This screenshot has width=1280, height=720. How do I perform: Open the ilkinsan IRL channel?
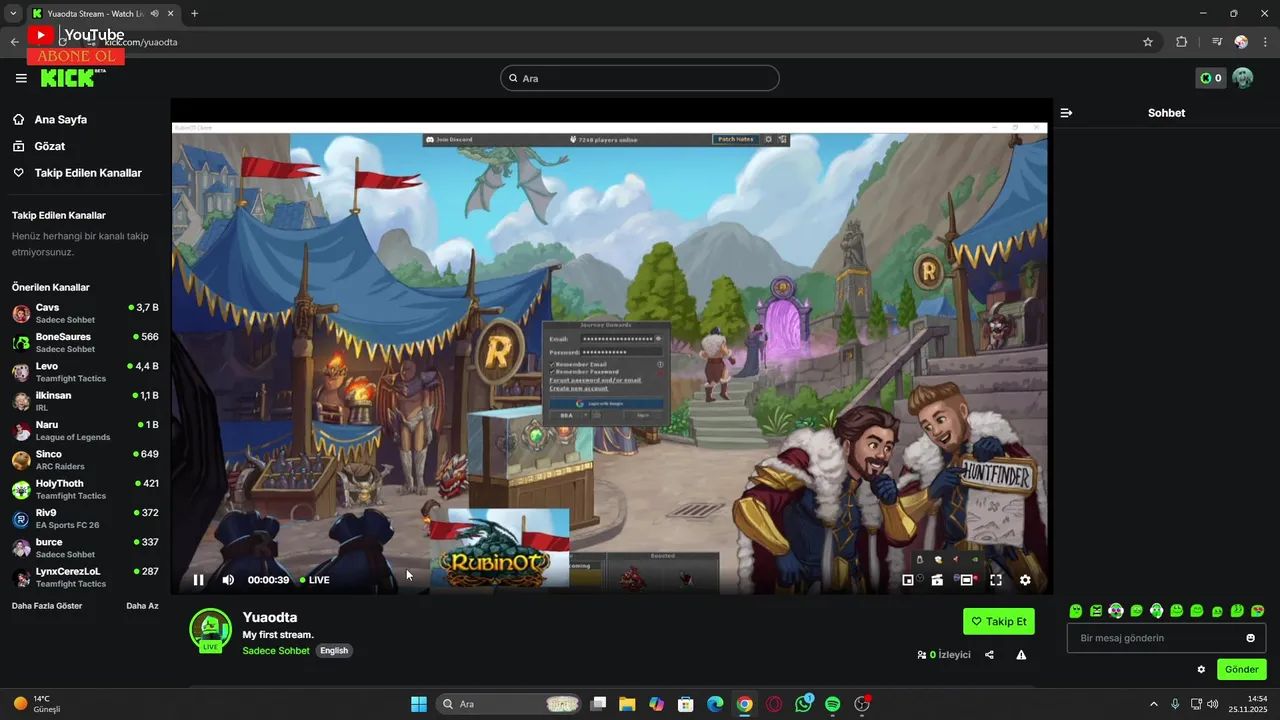[85, 402]
